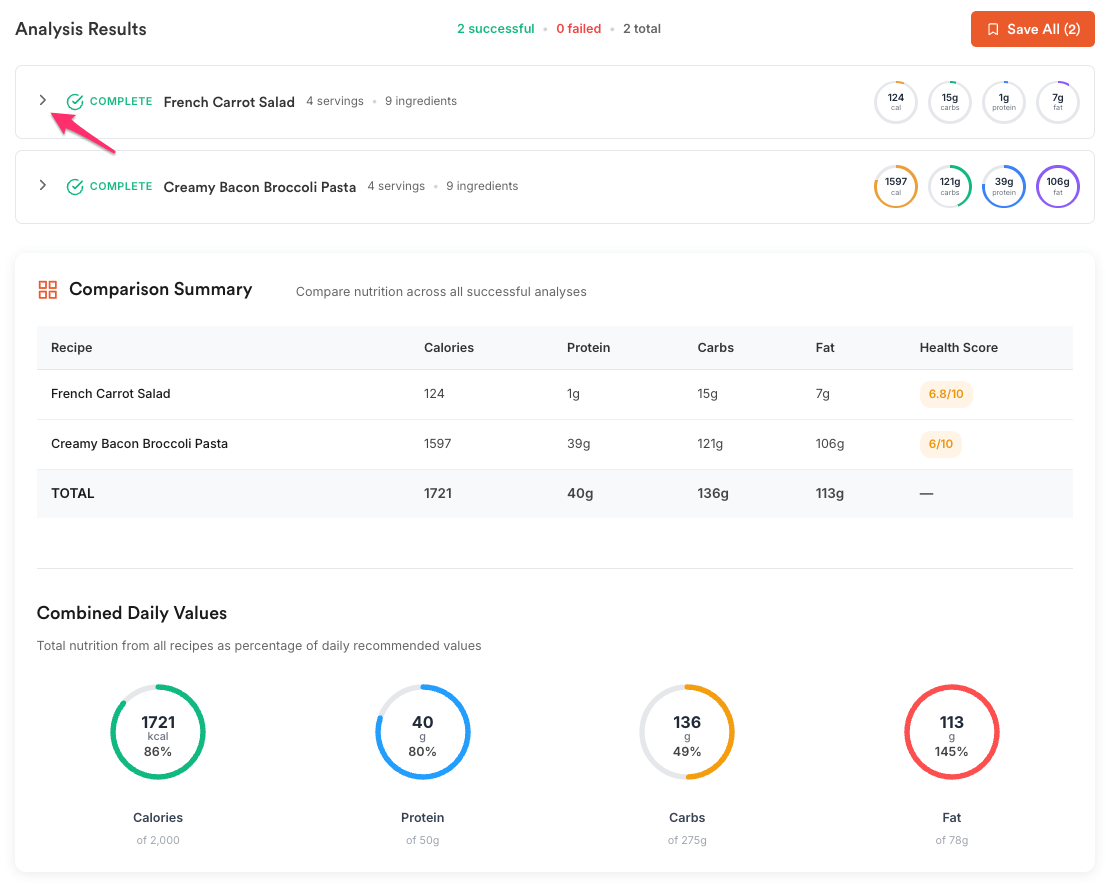The height and width of the screenshot is (886, 1106).
Task: Expand the French Carrot Salad row chevron
Action: pyautogui.click(x=43, y=100)
